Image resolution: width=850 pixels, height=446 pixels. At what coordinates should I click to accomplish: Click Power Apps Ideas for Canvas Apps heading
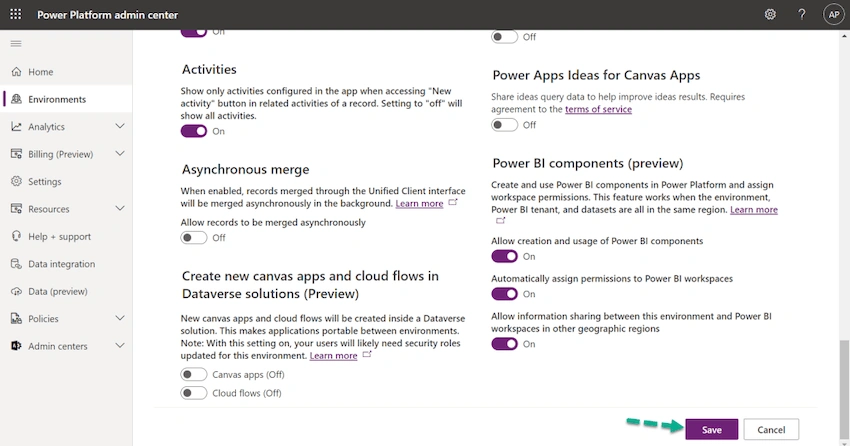[596, 75]
